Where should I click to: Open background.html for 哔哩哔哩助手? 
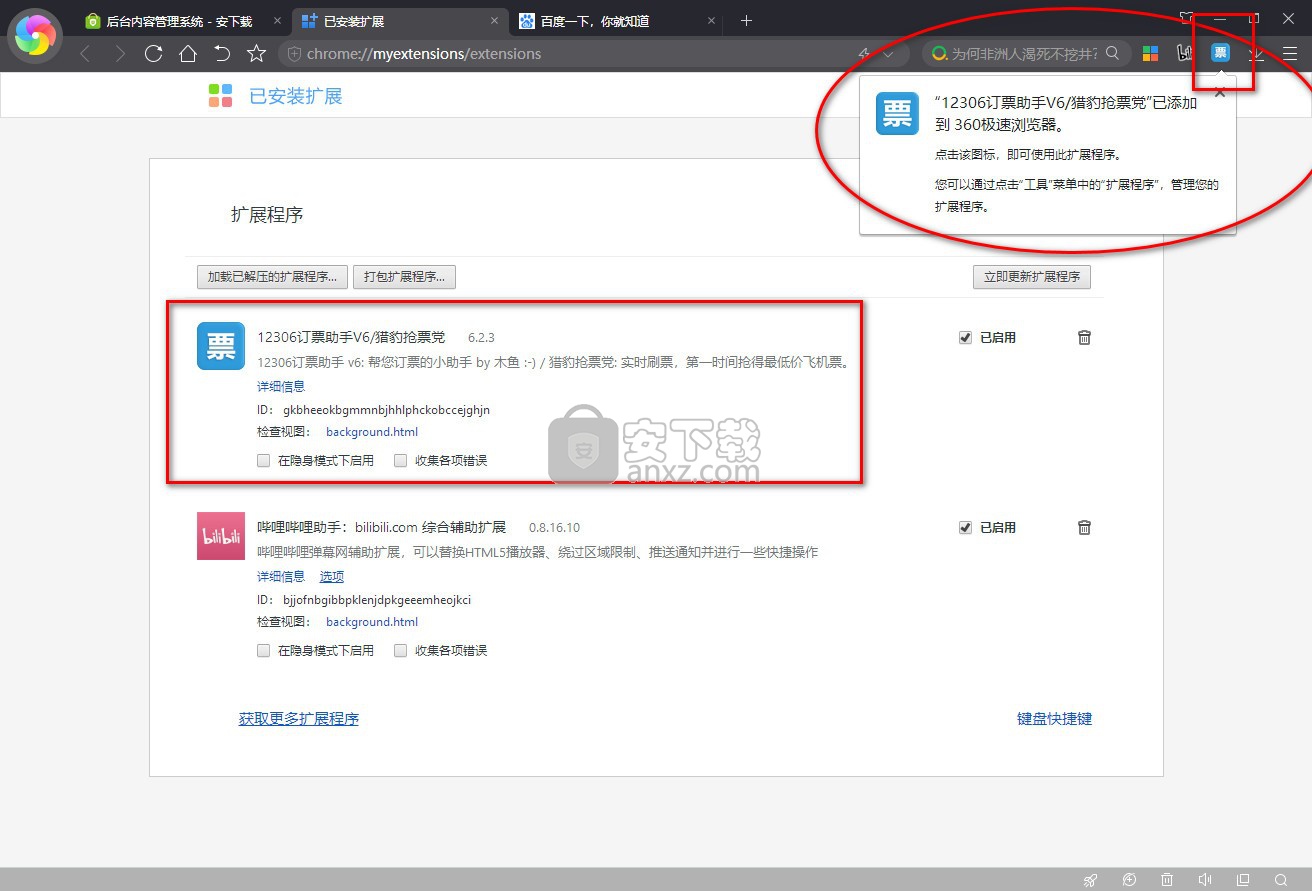372,622
